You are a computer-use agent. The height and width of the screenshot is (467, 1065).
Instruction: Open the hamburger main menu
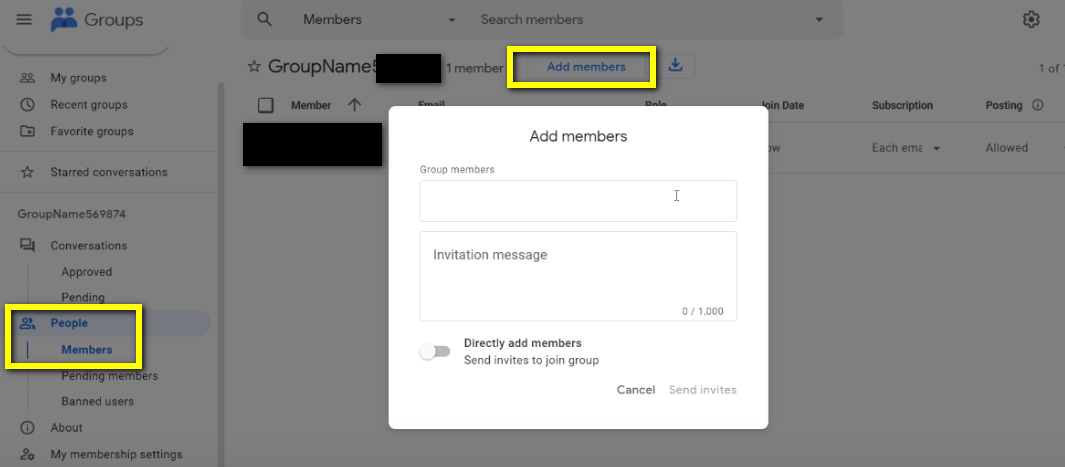tap(24, 20)
